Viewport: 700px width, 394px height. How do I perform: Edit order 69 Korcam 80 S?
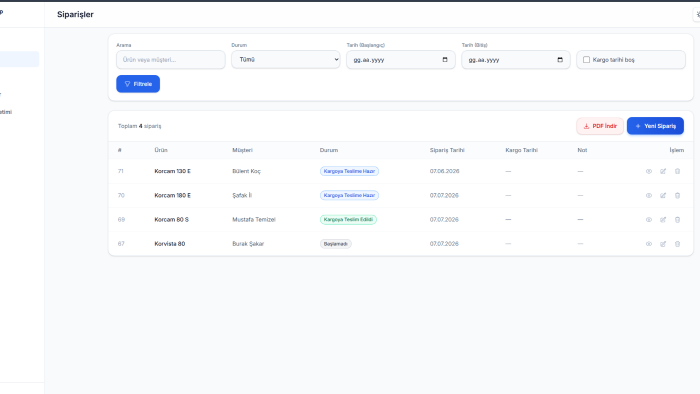click(663, 220)
